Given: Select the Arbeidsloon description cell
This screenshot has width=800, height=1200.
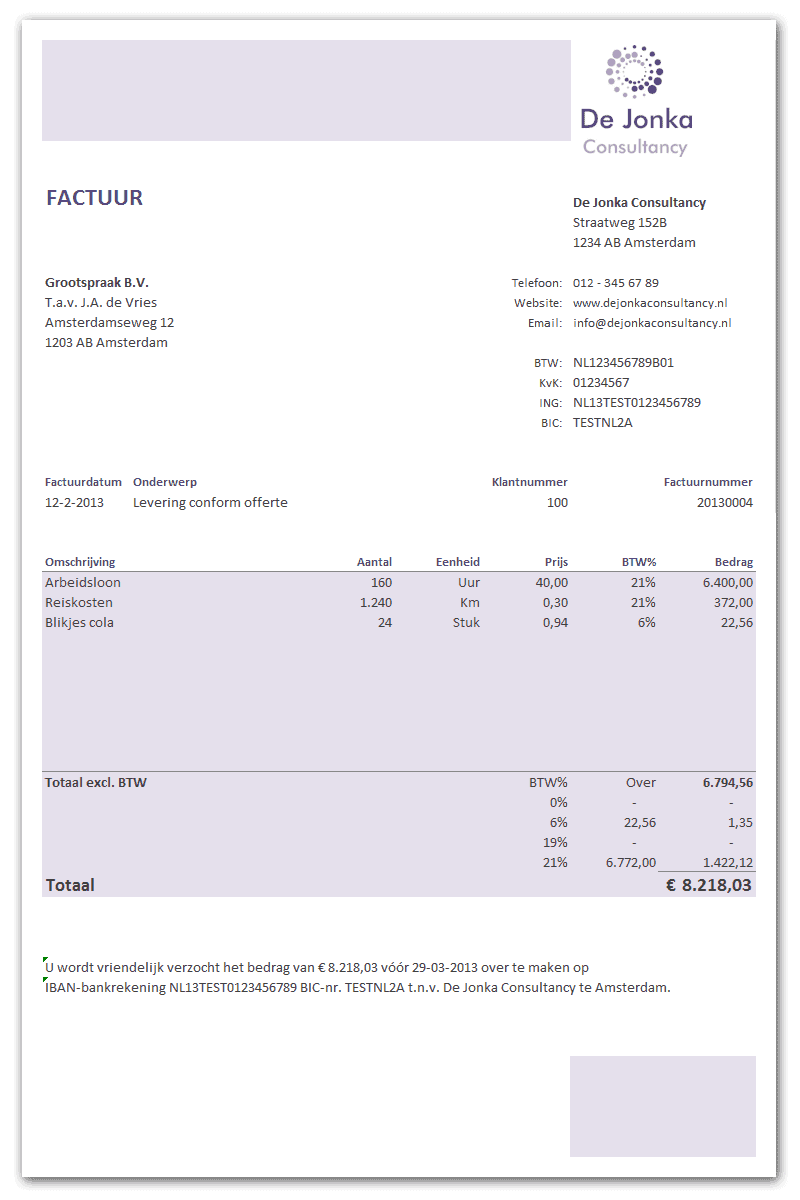Looking at the screenshot, I should click(83, 582).
